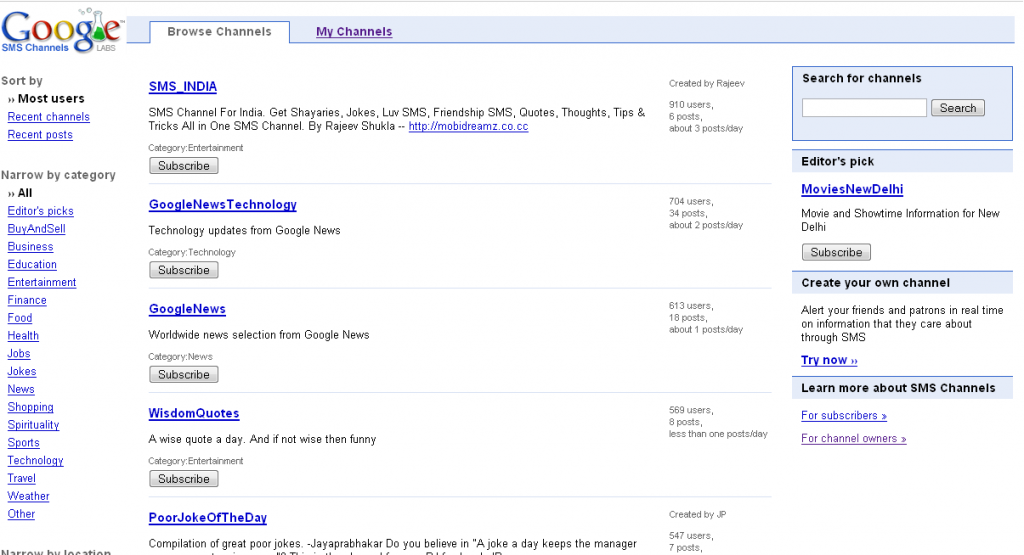The image size is (1024, 555).
Task: Click the Search button
Action: (x=957, y=108)
